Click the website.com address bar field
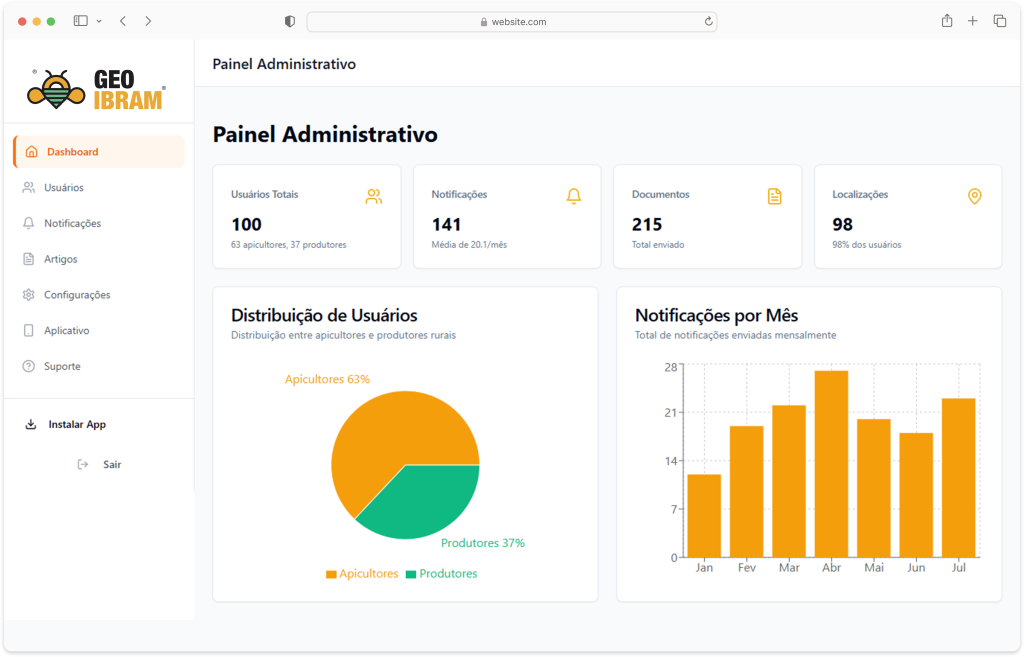This screenshot has width=1024, height=657. coord(512,21)
